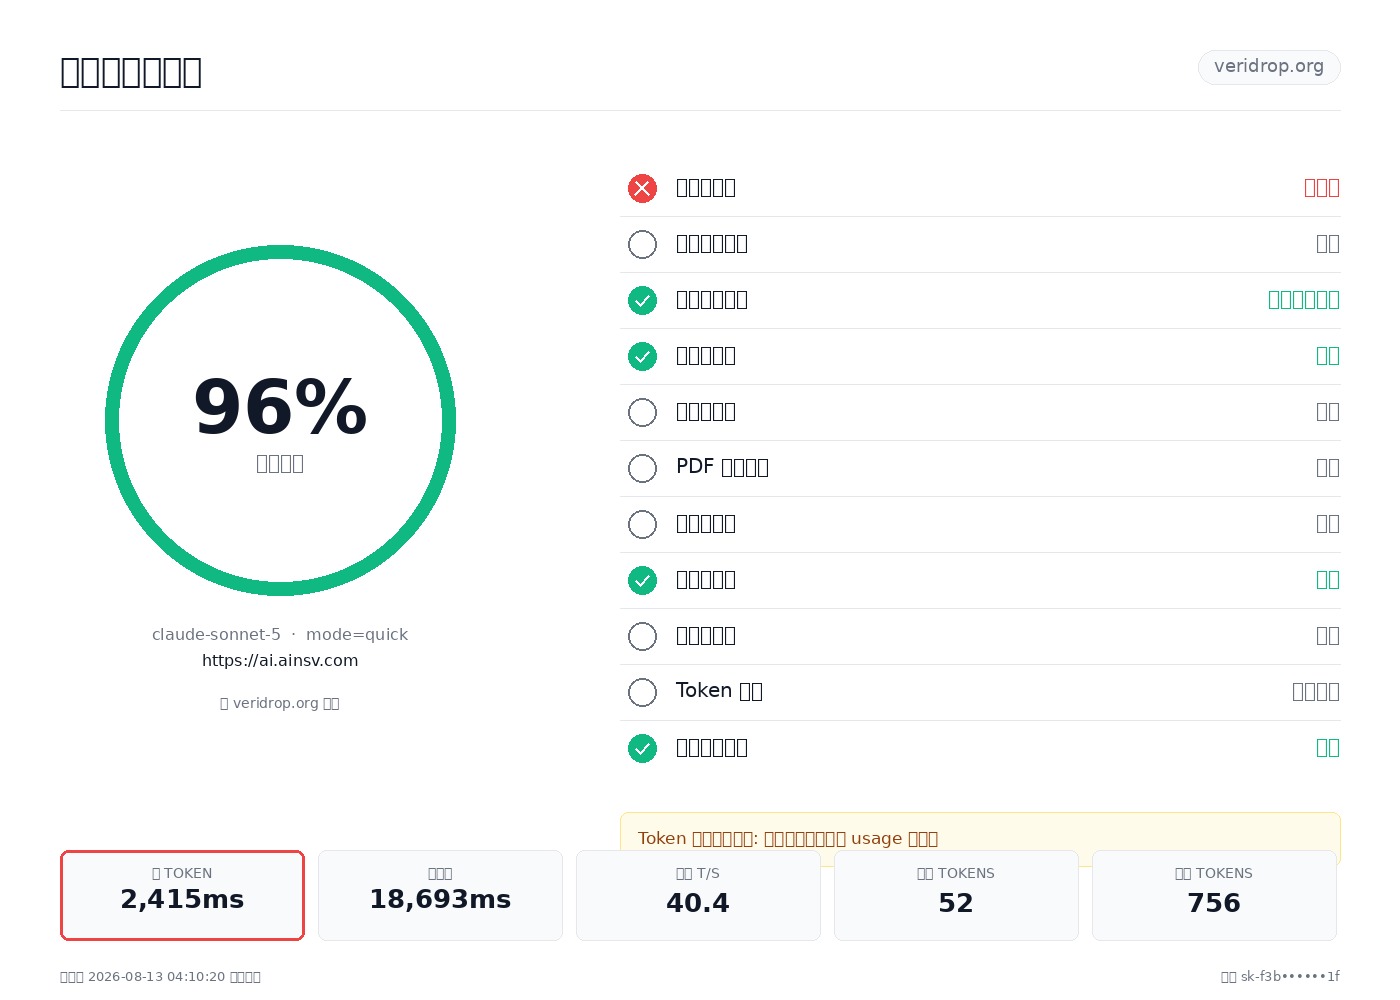
Task: Click the red status text on the failed row
Action: (x=1322, y=188)
